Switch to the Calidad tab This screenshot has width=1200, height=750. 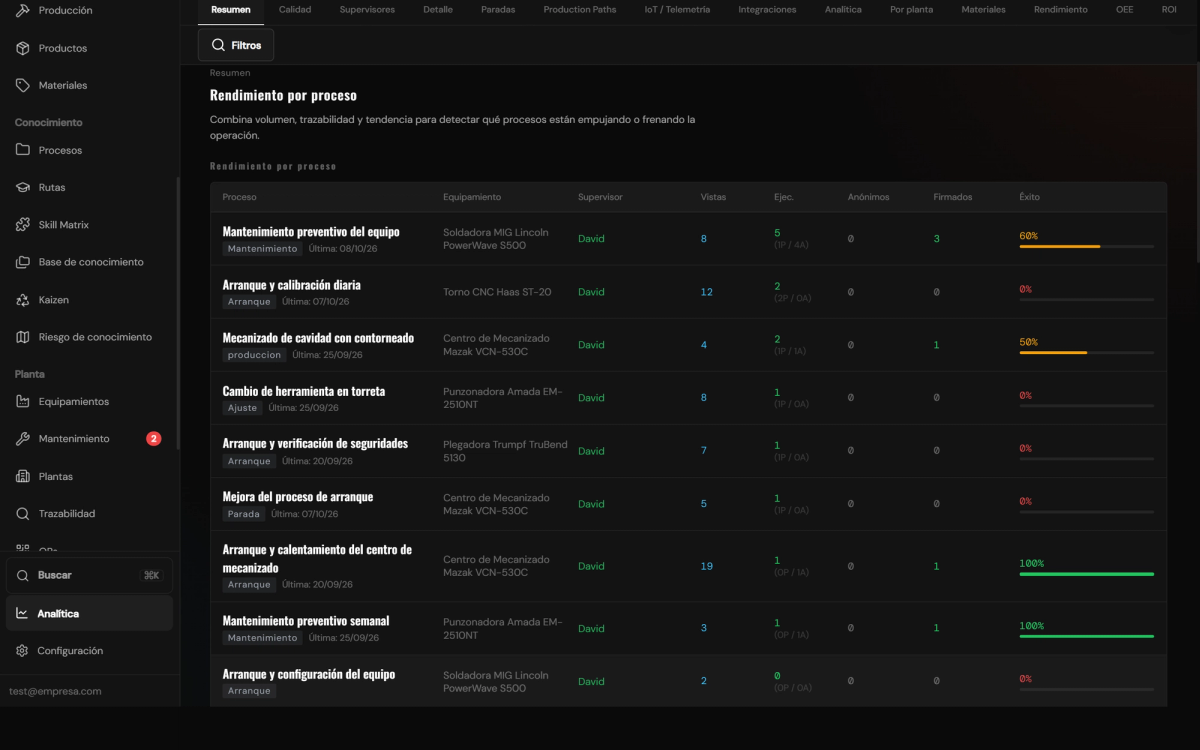pyautogui.click(x=295, y=10)
